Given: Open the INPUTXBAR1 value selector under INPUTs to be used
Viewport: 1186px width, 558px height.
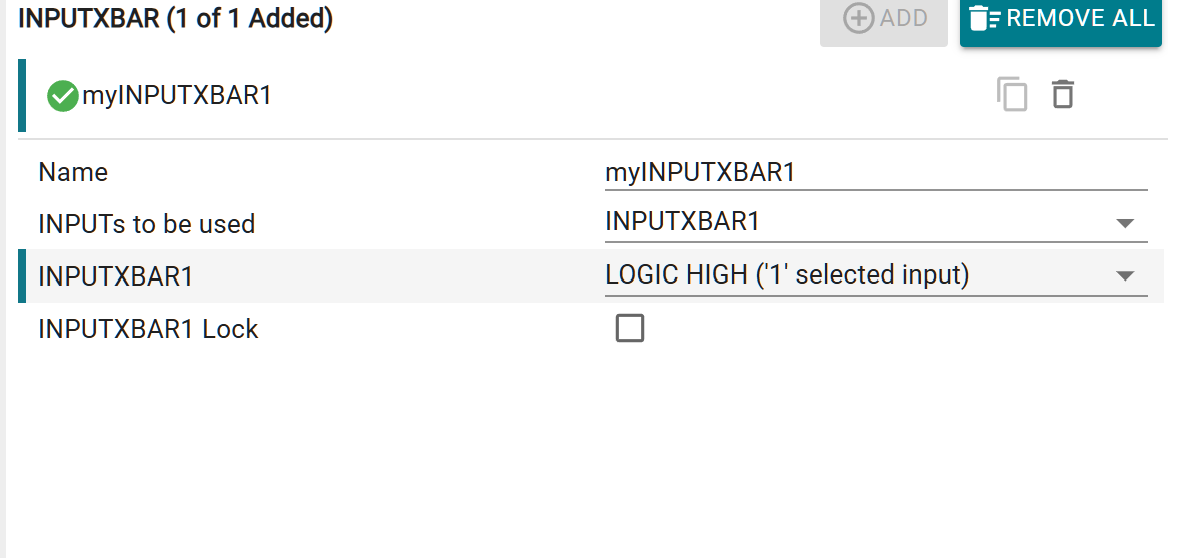Looking at the screenshot, I should 860,222.
